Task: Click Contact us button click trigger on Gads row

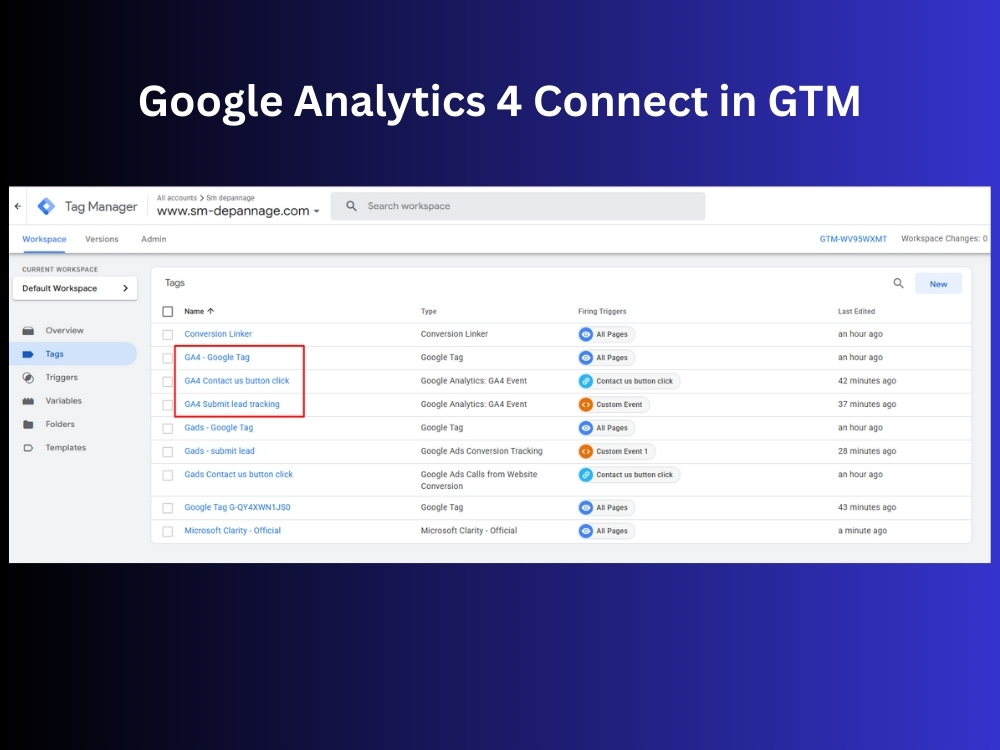Action: 628,474
